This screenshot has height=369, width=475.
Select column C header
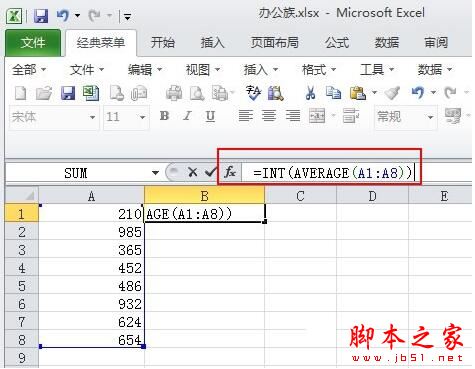[300, 196]
